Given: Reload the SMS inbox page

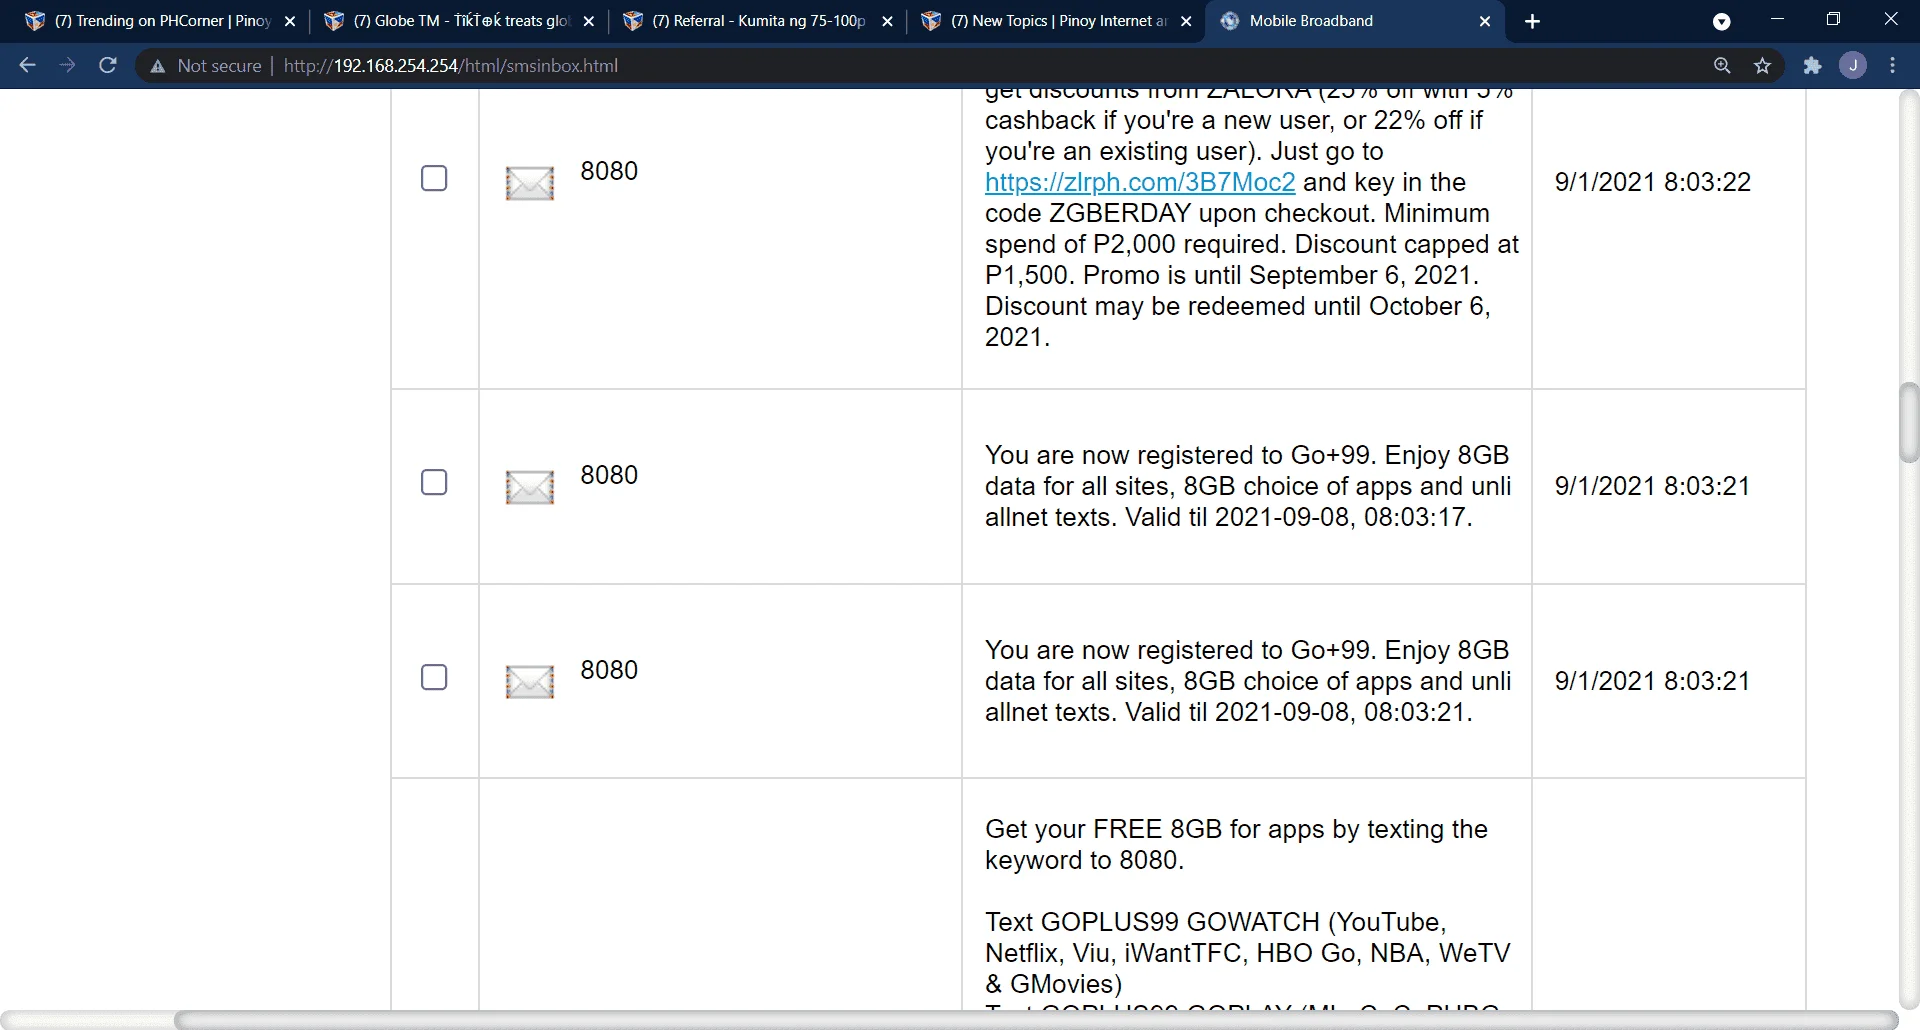Looking at the screenshot, I should coord(108,65).
